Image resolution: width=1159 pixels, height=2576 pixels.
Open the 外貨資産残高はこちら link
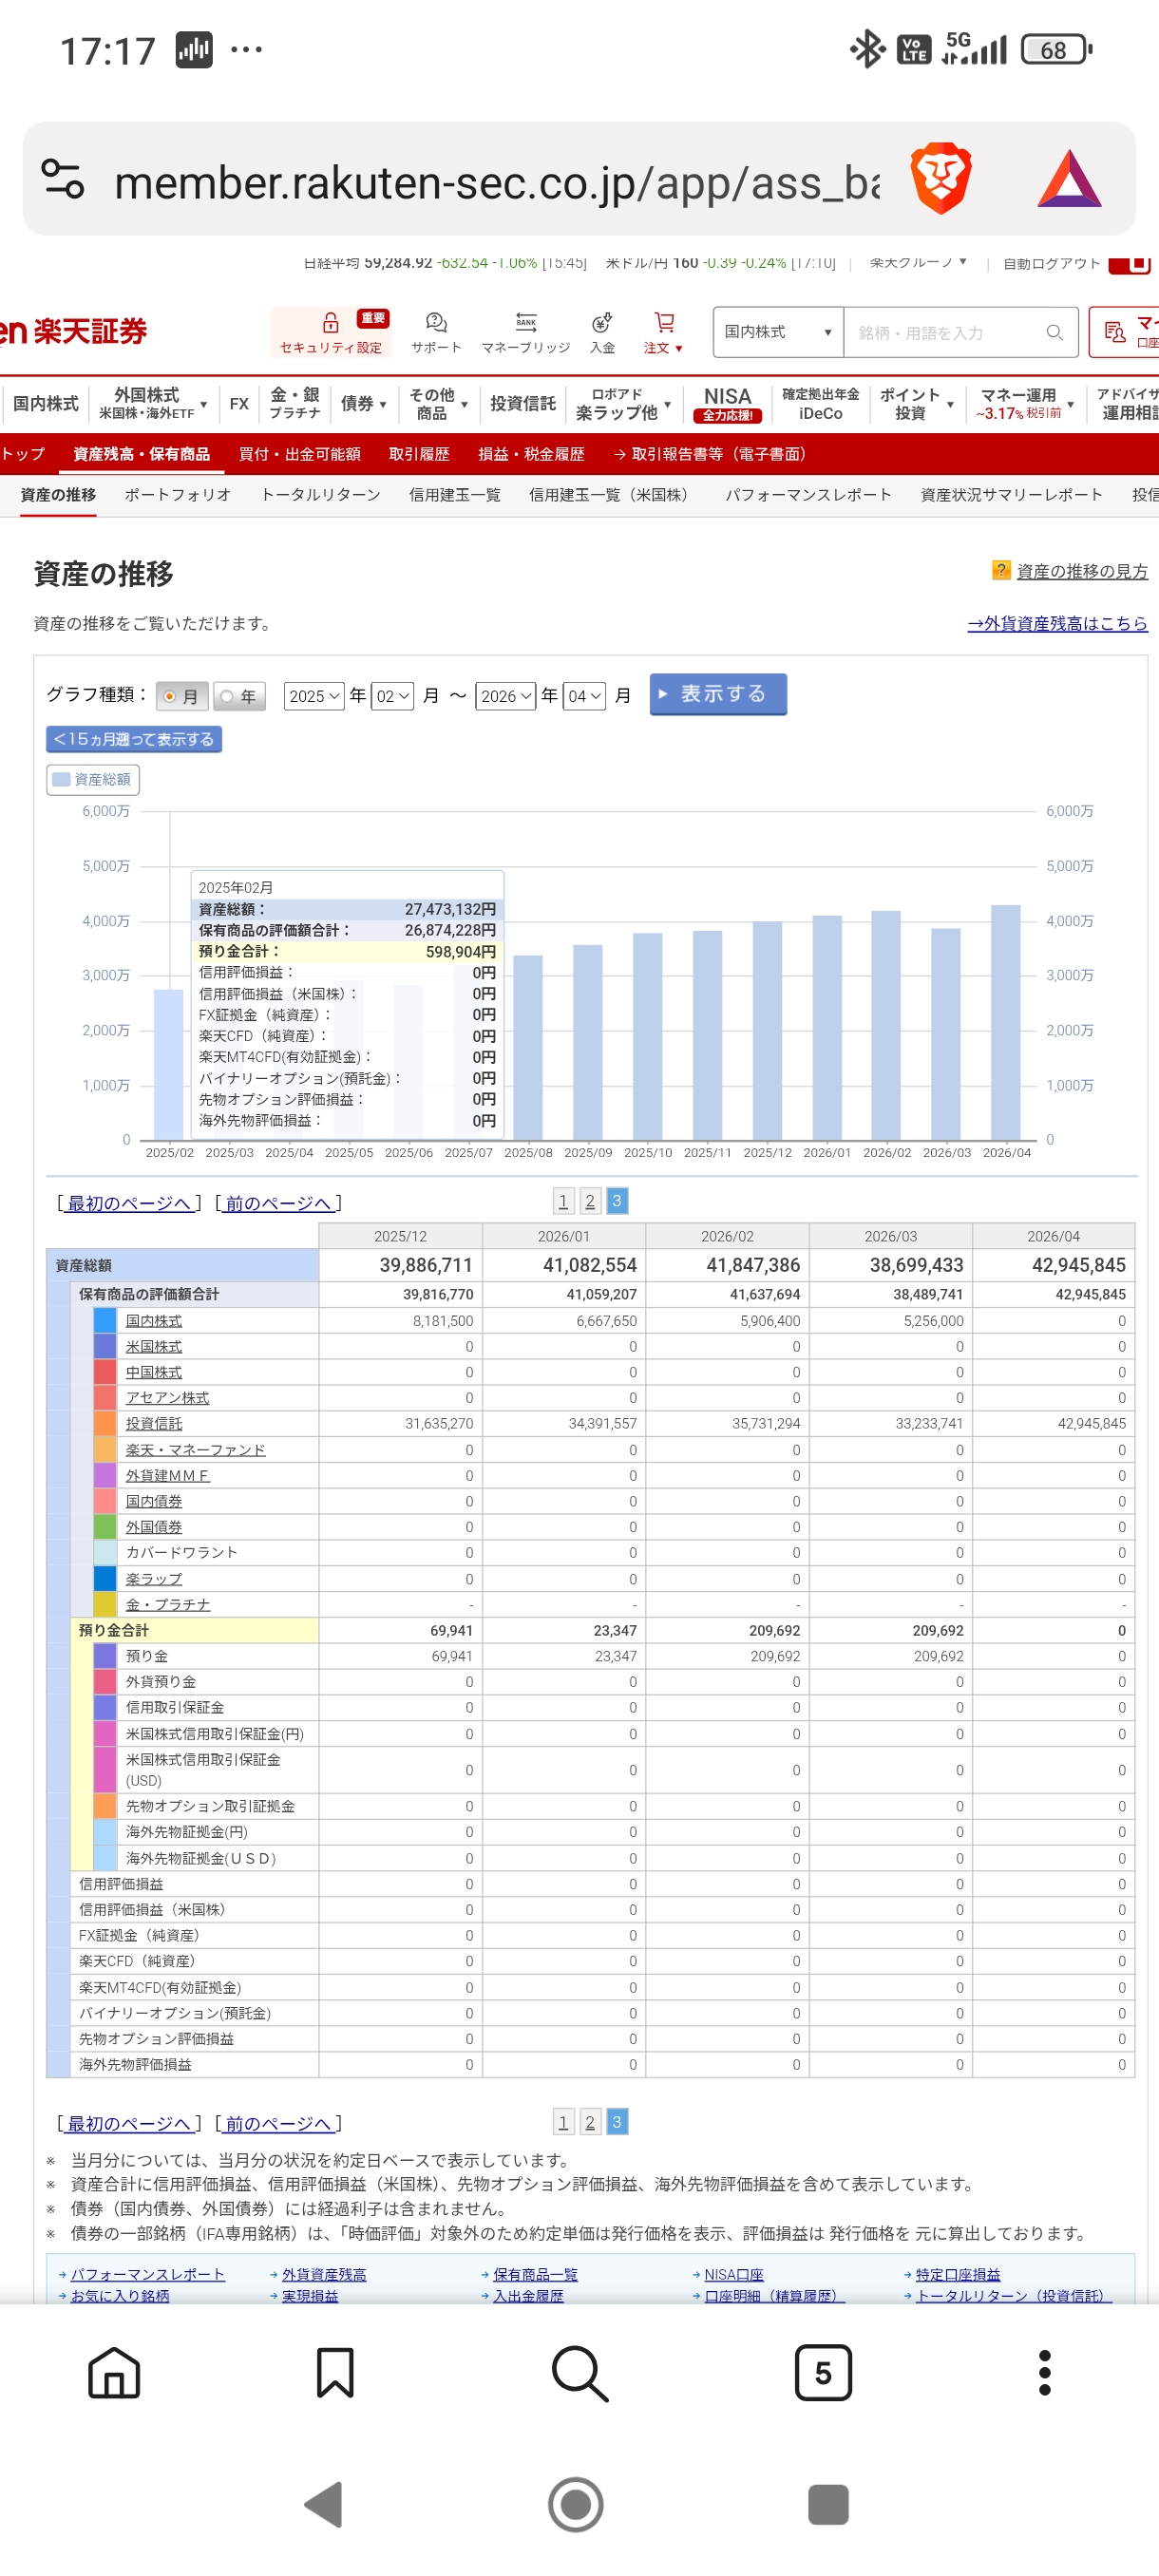coord(1056,623)
